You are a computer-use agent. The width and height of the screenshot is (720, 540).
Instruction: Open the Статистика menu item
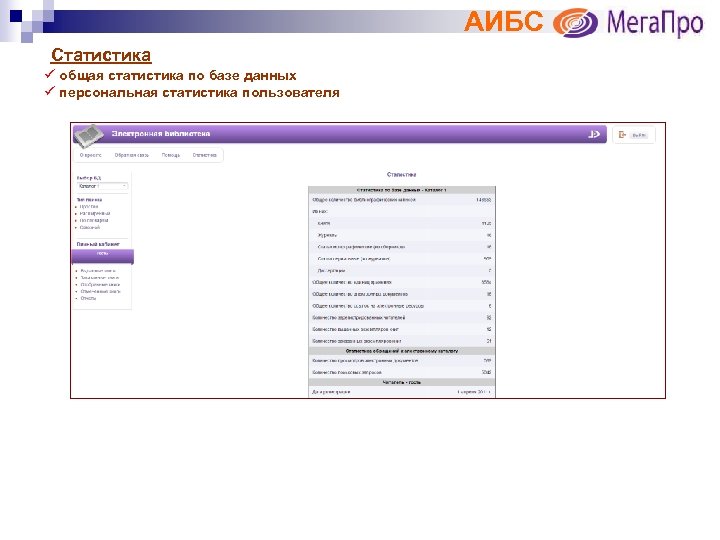[x=204, y=155]
